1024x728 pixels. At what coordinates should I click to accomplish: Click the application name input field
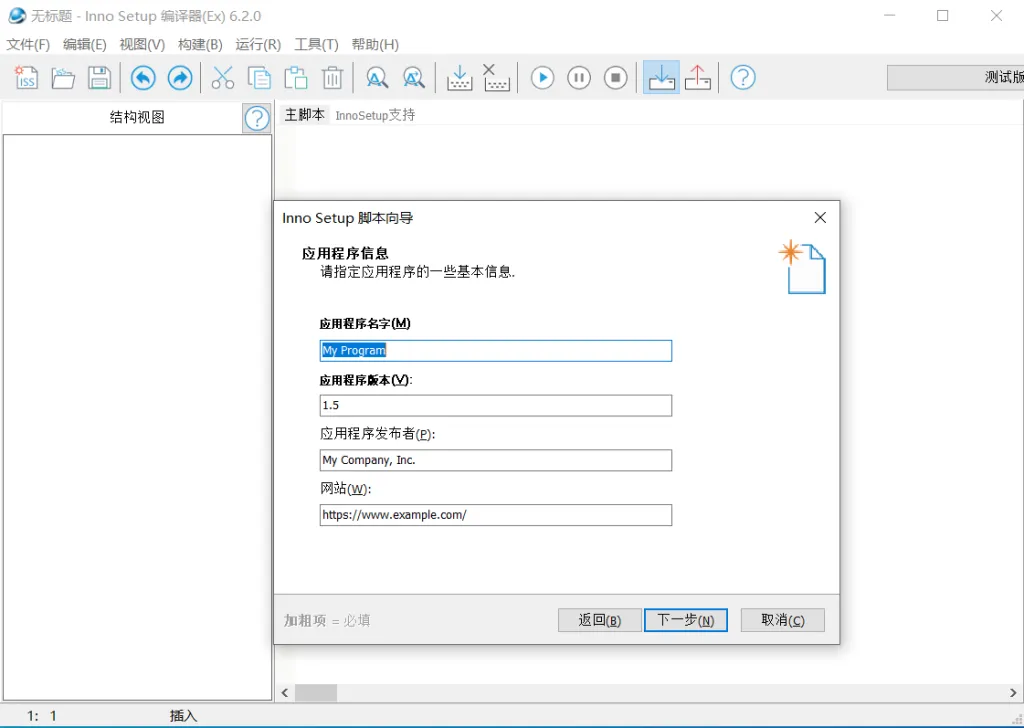(x=495, y=350)
